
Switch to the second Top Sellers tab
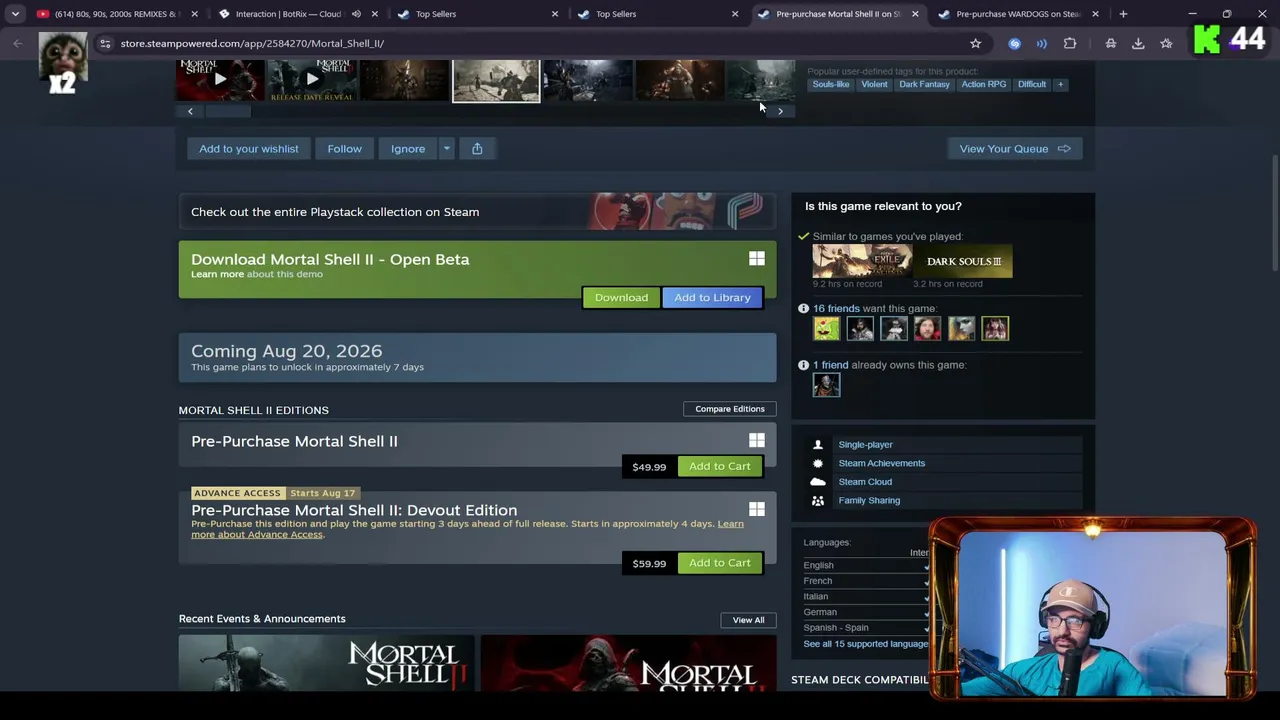[655, 14]
